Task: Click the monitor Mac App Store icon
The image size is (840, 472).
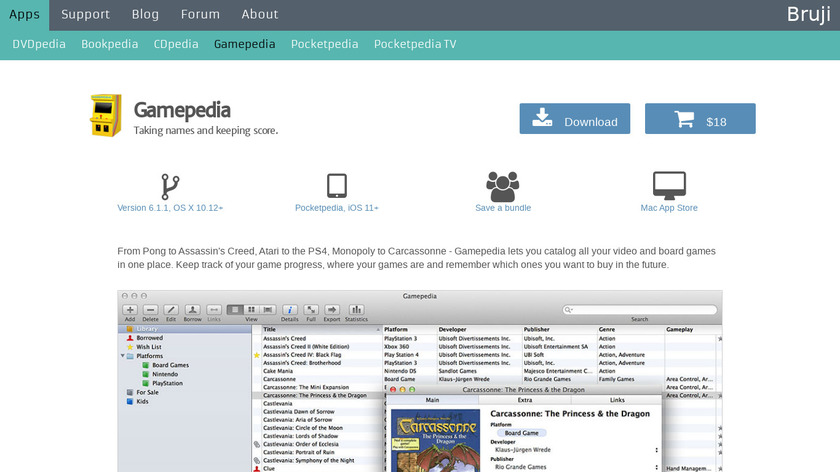Action: point(669,185)
